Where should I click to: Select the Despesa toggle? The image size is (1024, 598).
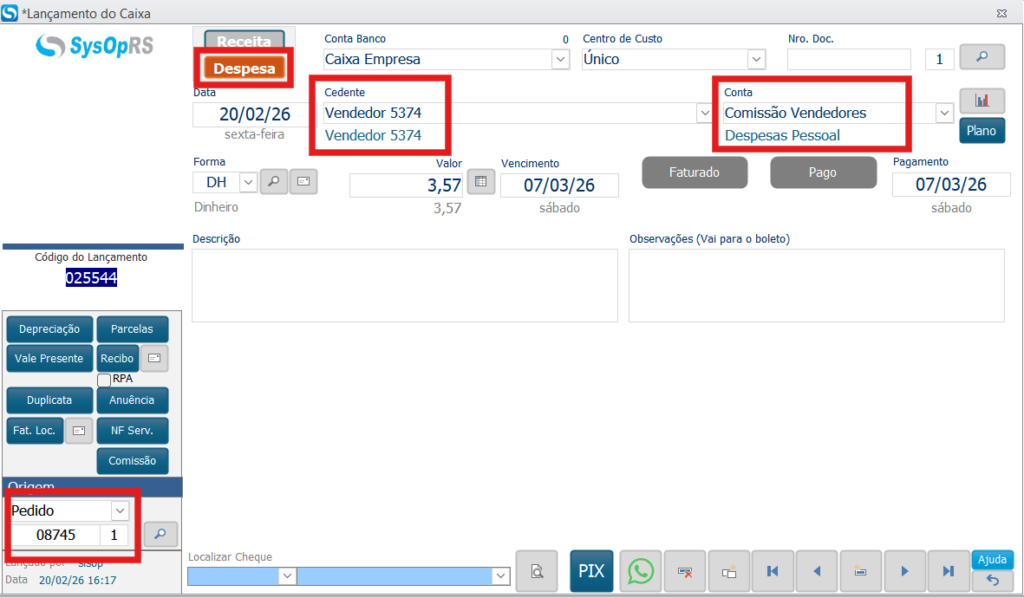click(x=245, y=68)
